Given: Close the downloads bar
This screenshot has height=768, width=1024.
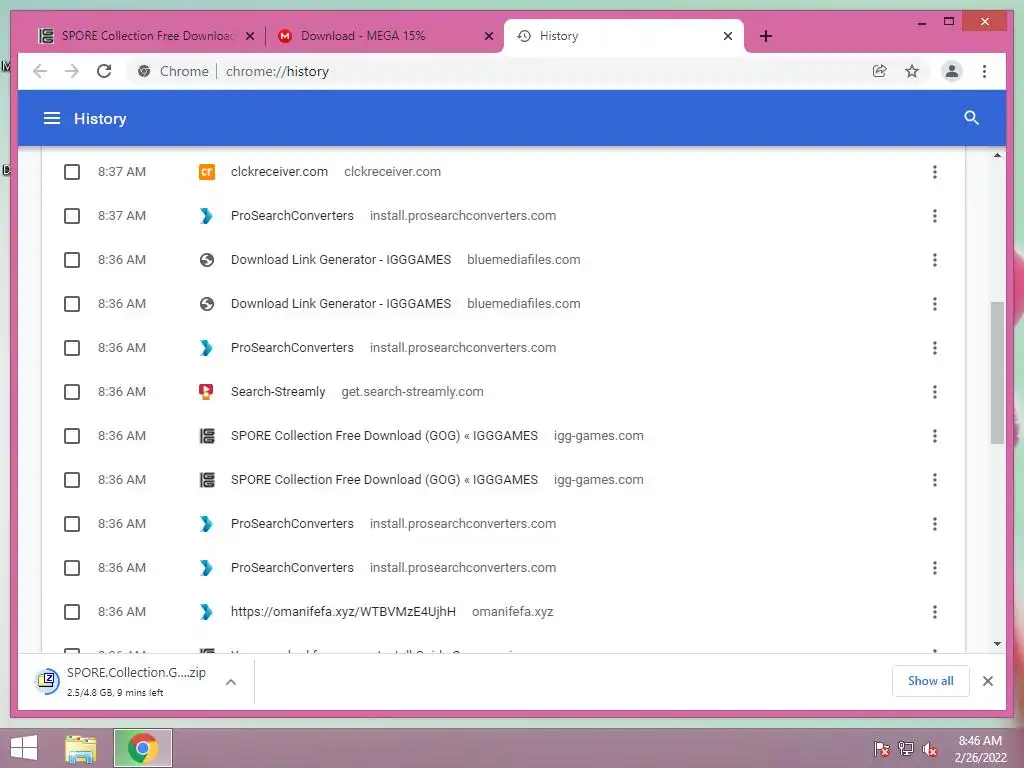Looking at the screenshot, I should [987, 681].
